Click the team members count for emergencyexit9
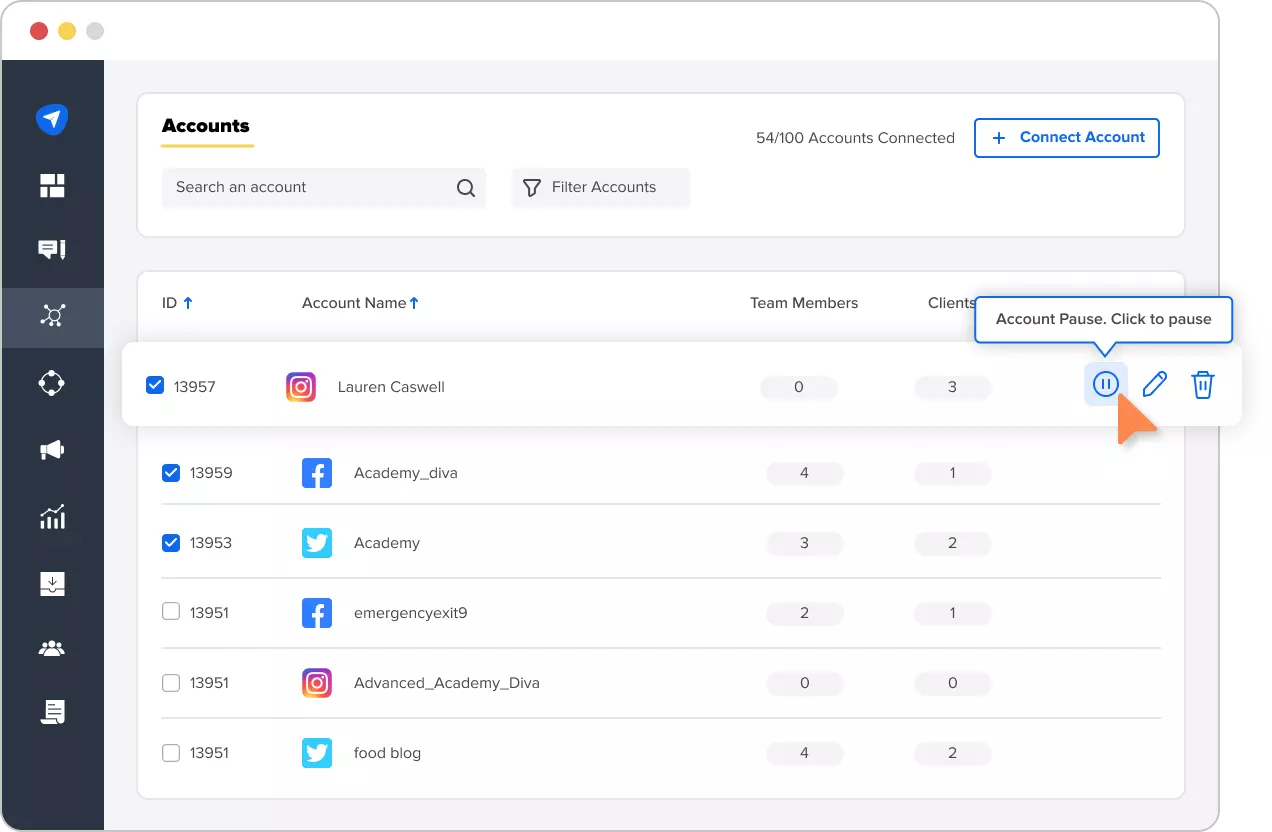This screenshot has width=1272, height=832. [x=805, y=613]
